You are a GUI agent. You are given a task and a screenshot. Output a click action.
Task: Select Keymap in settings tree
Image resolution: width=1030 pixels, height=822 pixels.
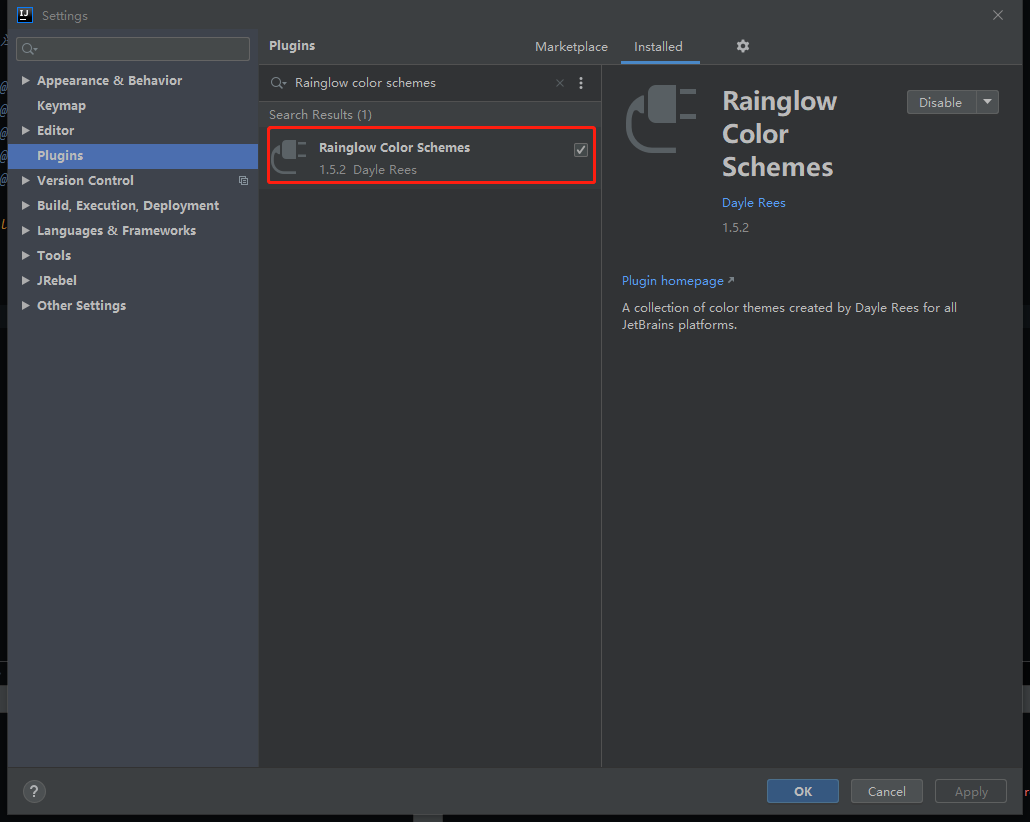[61, 106]
